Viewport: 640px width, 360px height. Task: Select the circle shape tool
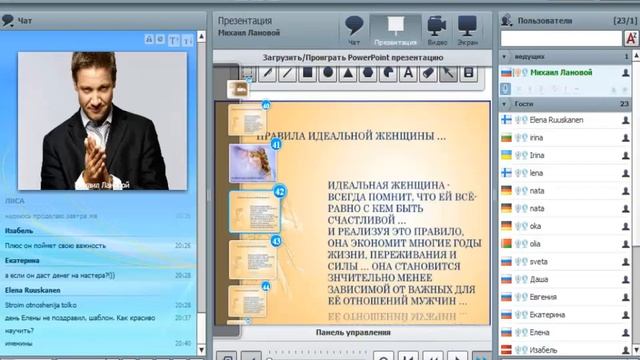327,73
